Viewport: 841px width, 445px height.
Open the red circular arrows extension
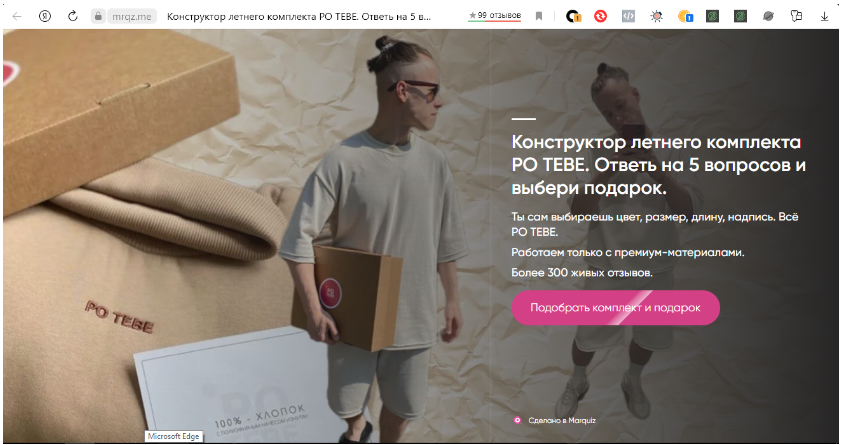pos(600,17)
